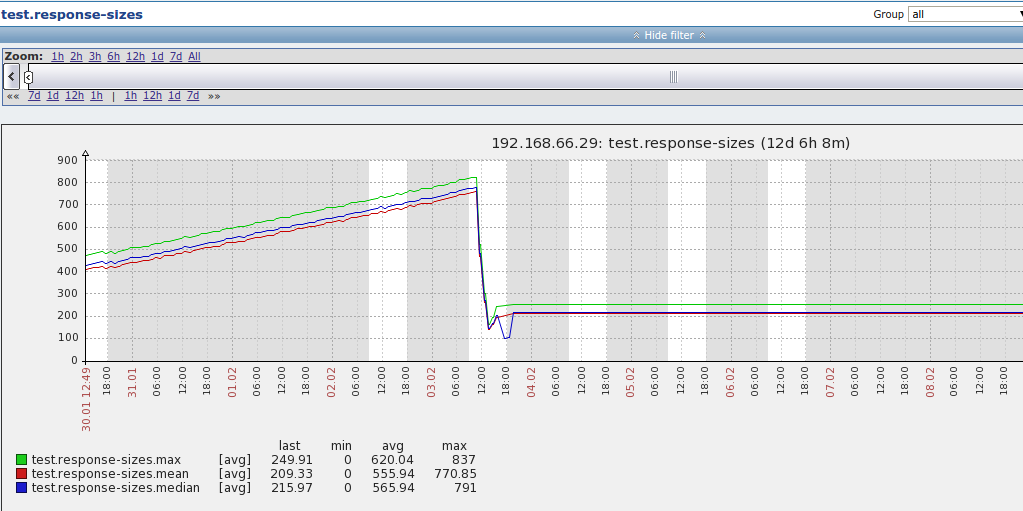Click the max value '837'
Image resolution: width=1023 pixels, height=511 pixels.
(464, 460)
